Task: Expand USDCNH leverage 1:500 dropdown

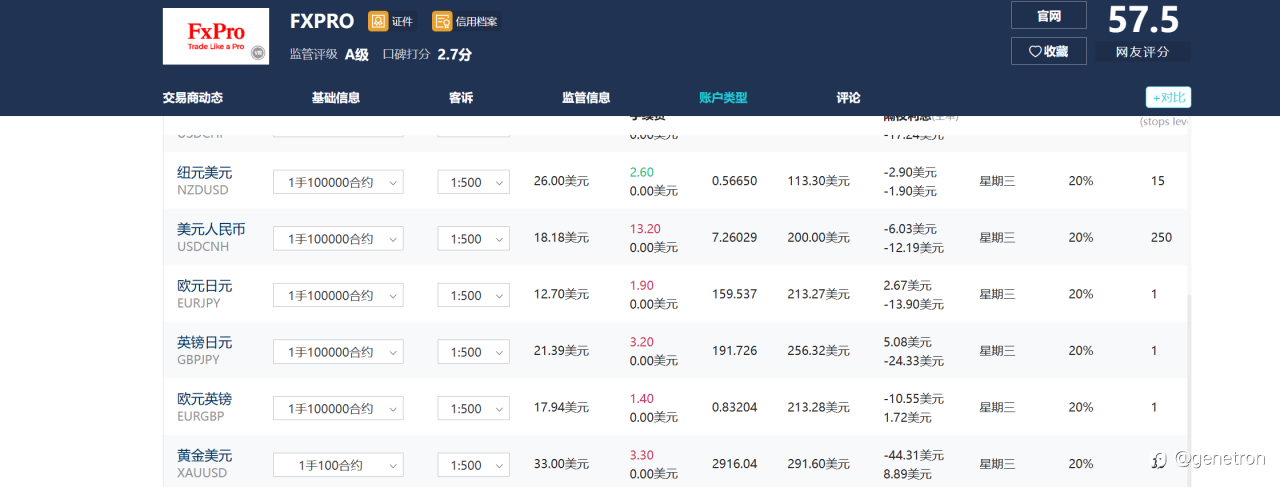Action: (x=473, y=239)
